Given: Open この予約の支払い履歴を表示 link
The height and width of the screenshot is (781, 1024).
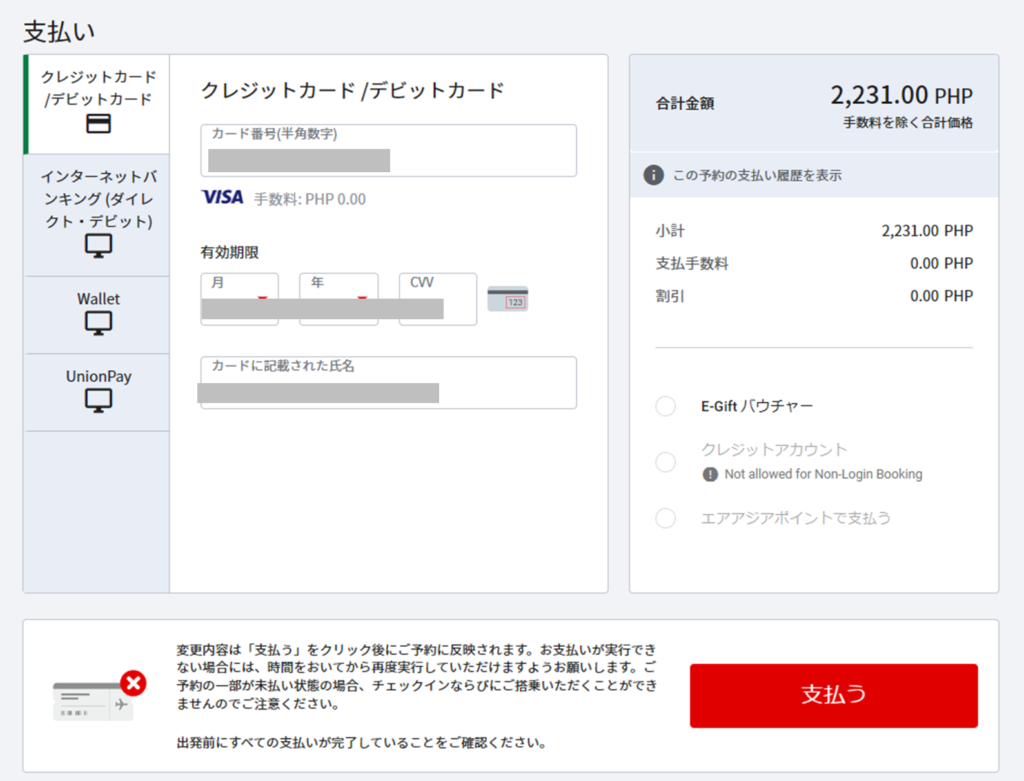Looking at the screenshot, I should [757, 176].
